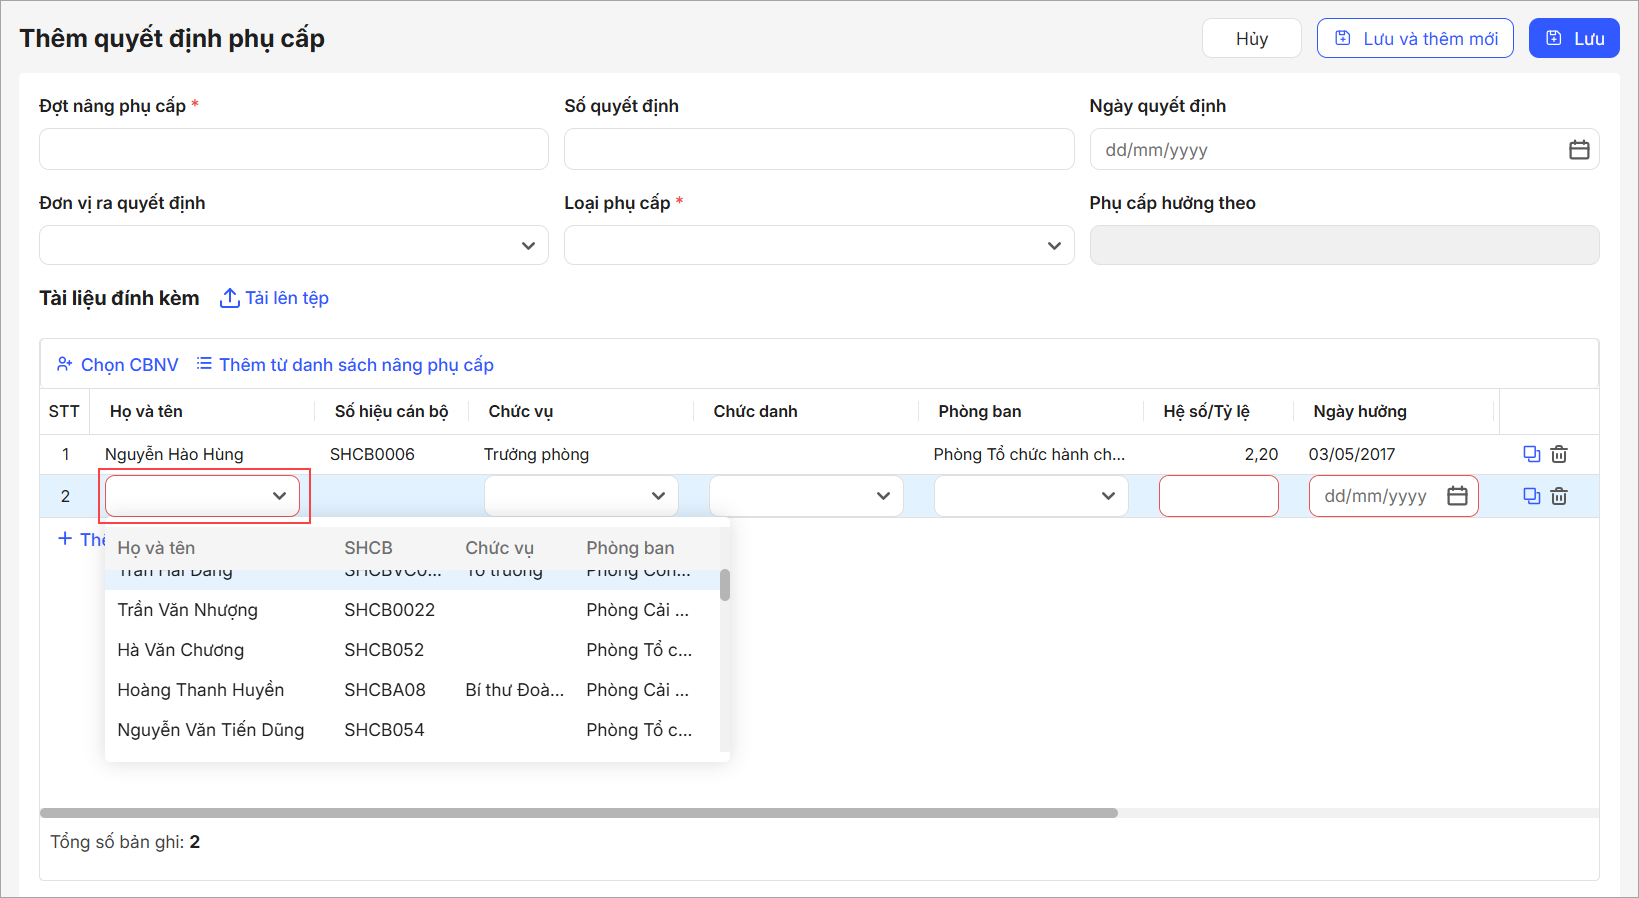The width and height of the screenshot is (1639, 898).
Task: Open row 2 Chức vụ dropdown
Action: pos(581,496)
